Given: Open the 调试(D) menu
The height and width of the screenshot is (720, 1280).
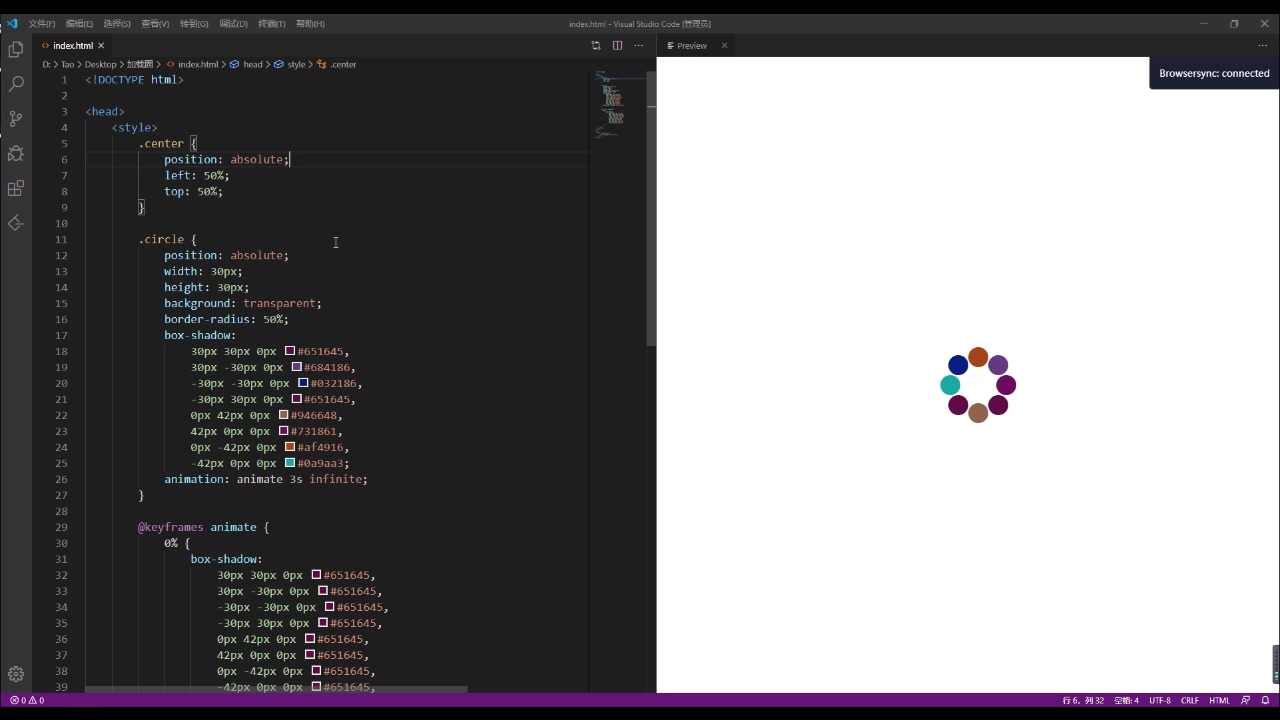Looking at the screenshot, I should pos(233,23).
